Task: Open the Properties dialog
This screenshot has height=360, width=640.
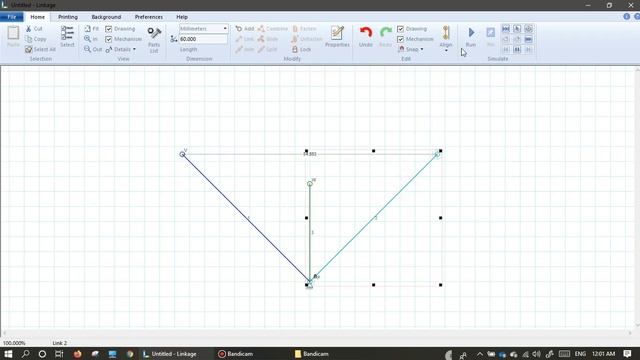Action: [337, 36]
